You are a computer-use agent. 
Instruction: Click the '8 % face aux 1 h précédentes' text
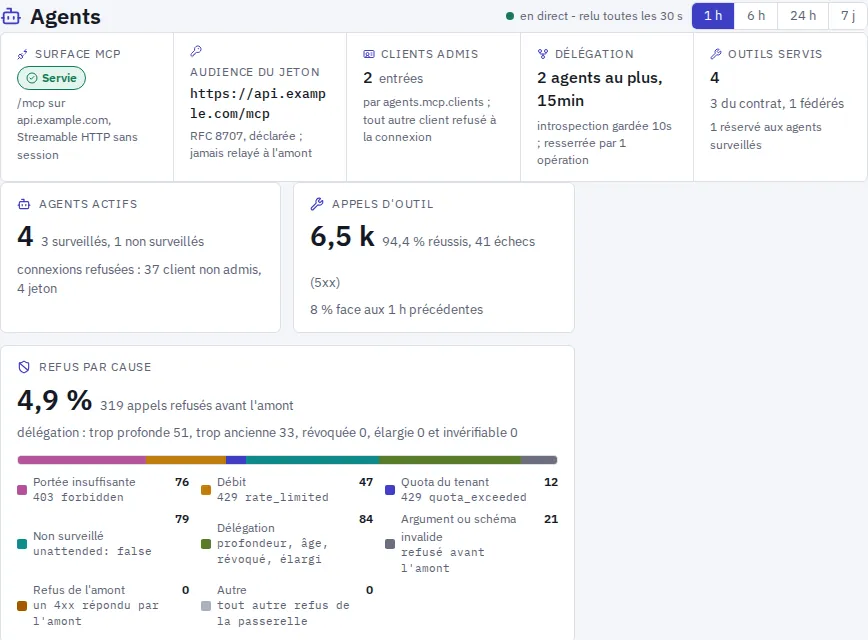tap(396, 309)
